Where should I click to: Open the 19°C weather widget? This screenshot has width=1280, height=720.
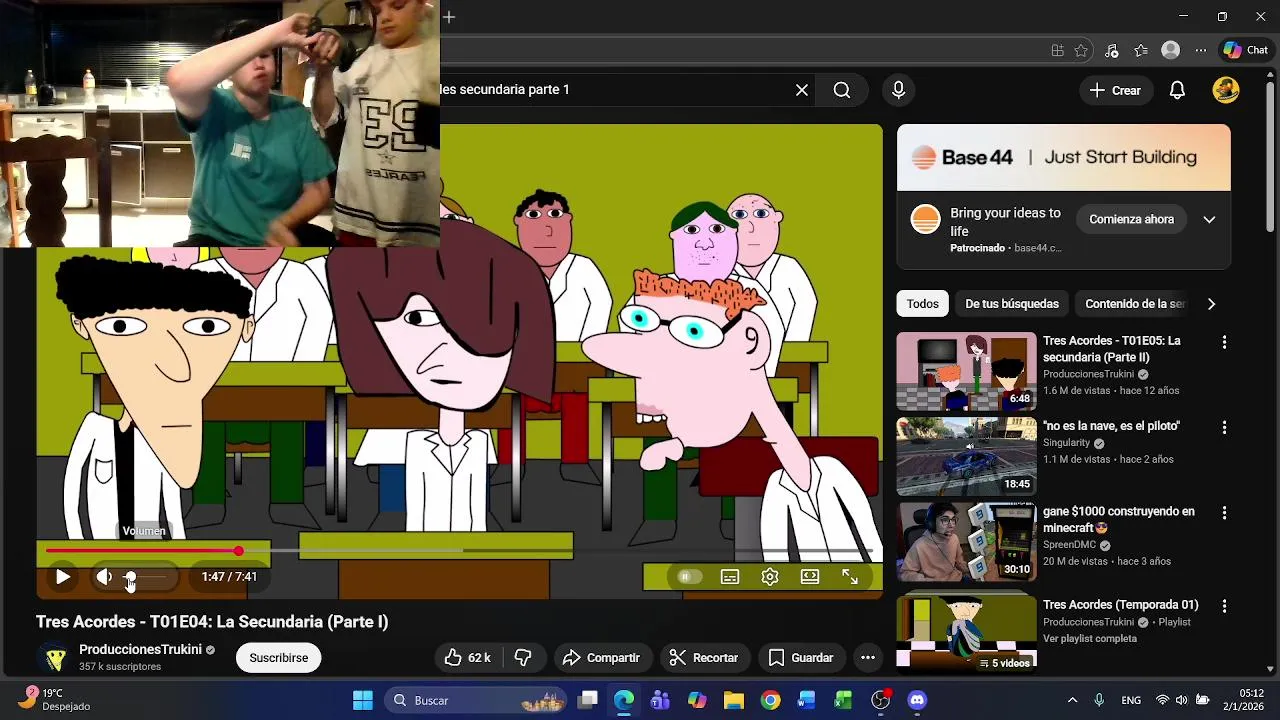[x=55, y=699]
